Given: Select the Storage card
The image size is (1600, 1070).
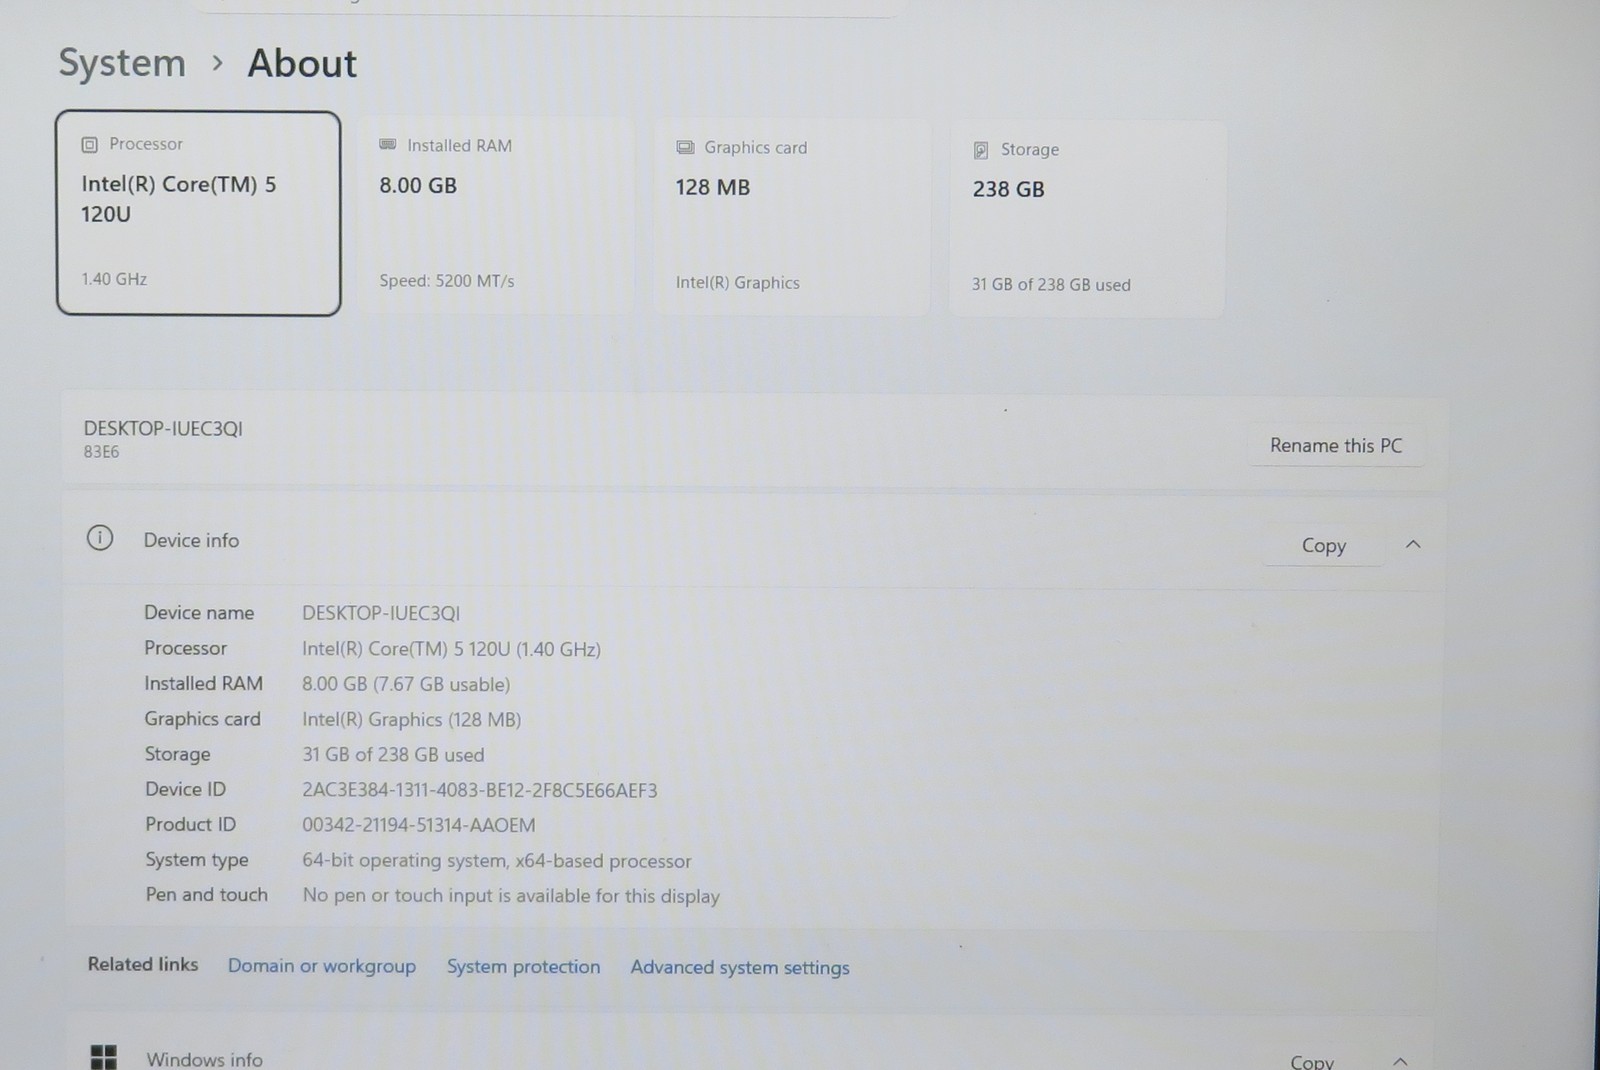Looking at the screenshot, I should pos(1087,219).
